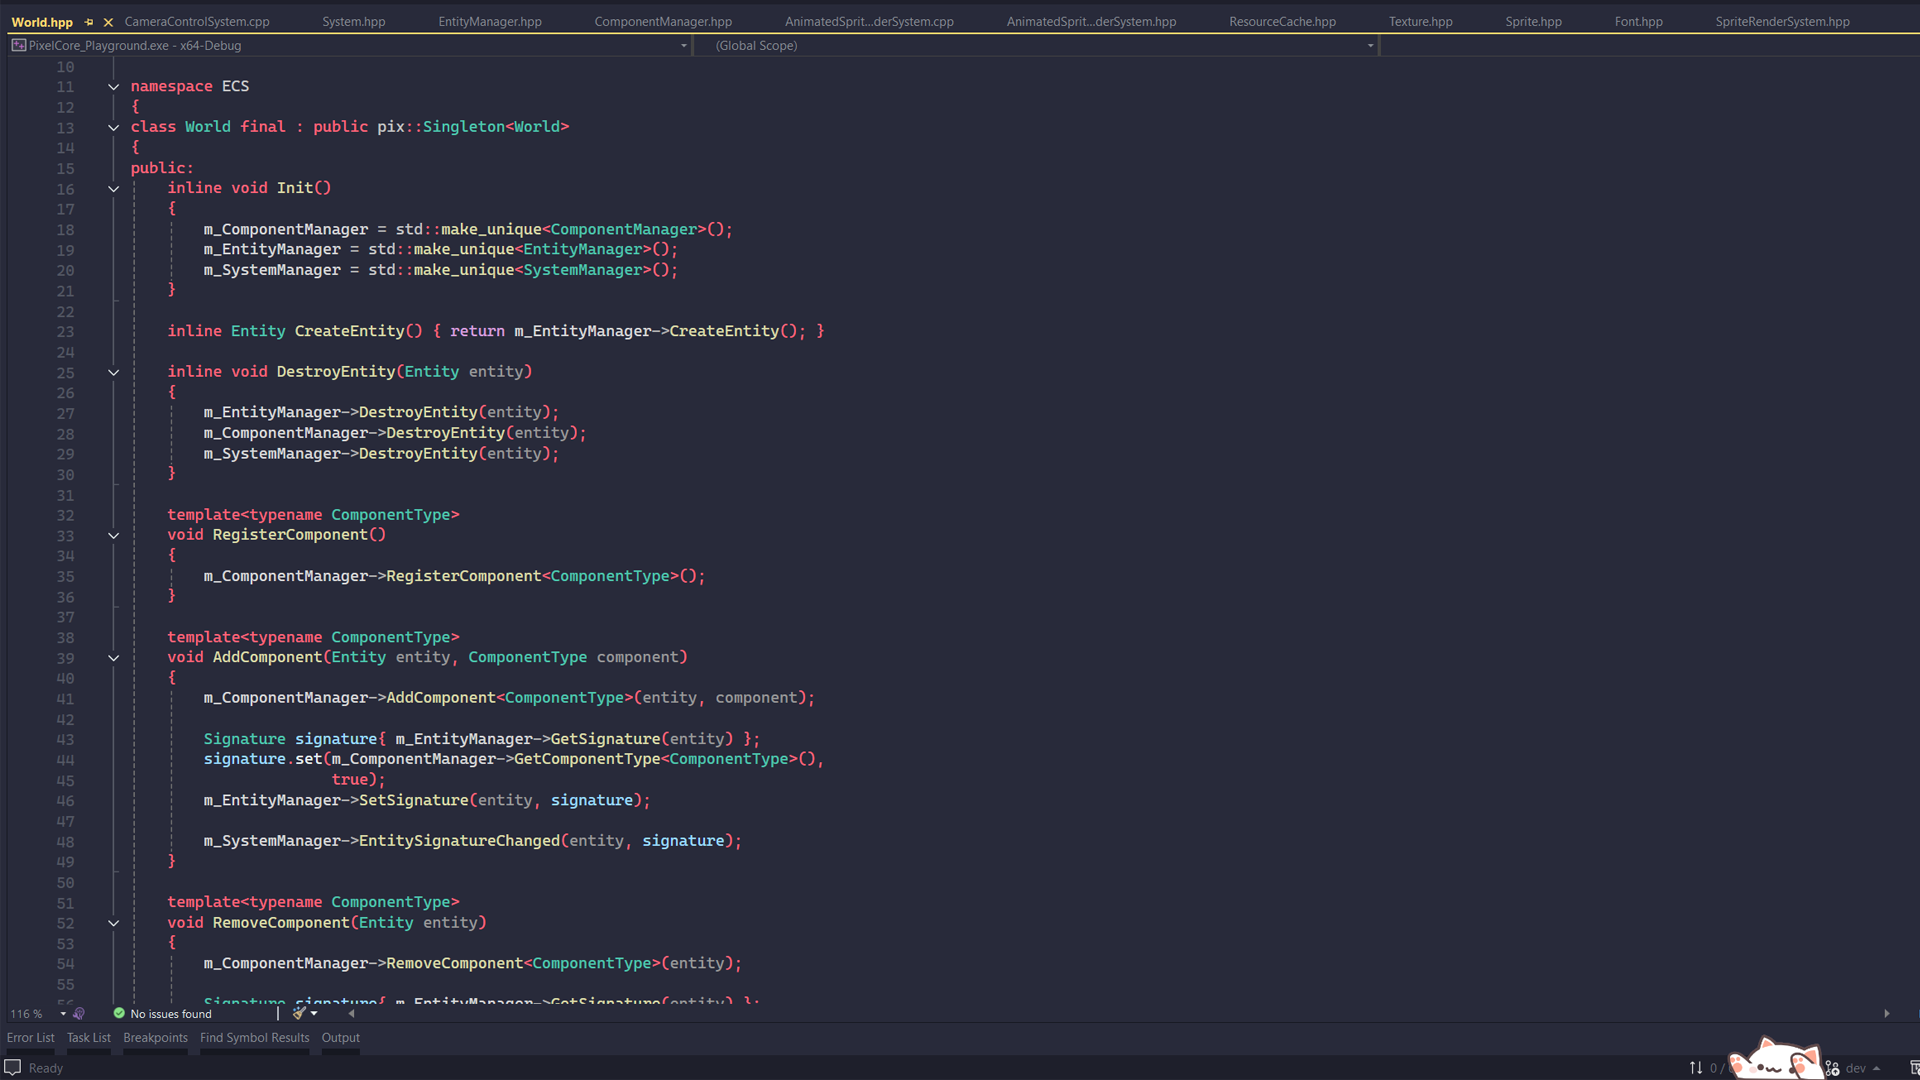Click the Ready status text
Viewport: 1920px width, 1080px height.
point(46,1069)
